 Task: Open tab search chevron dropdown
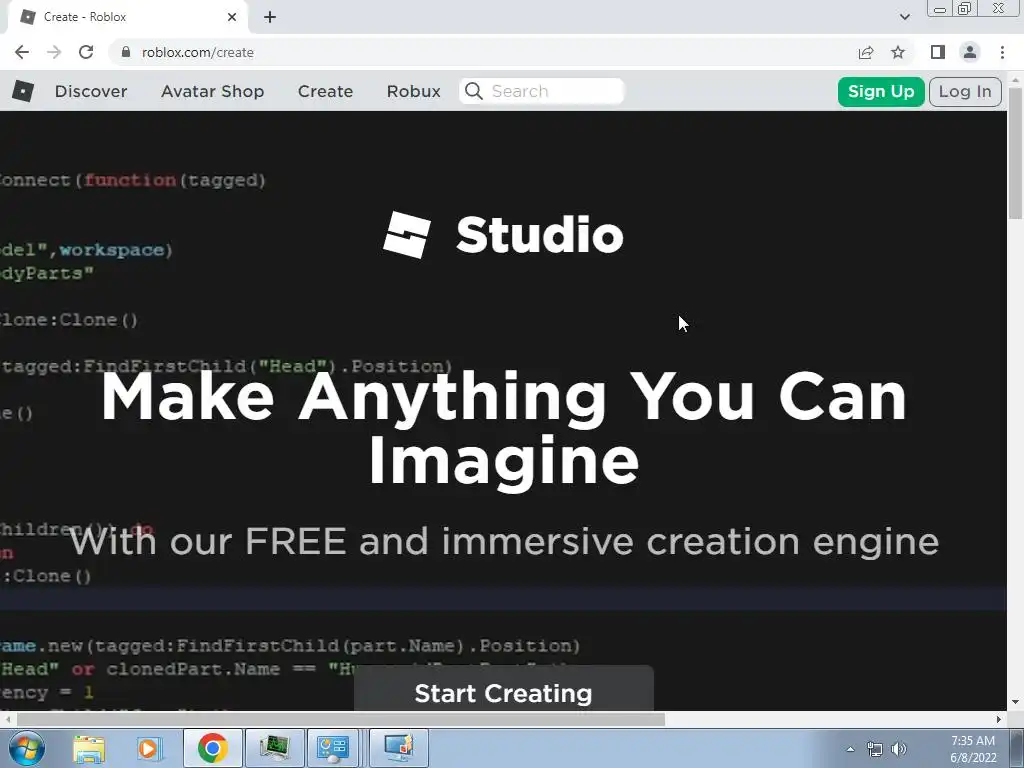(x=904, y=17)
